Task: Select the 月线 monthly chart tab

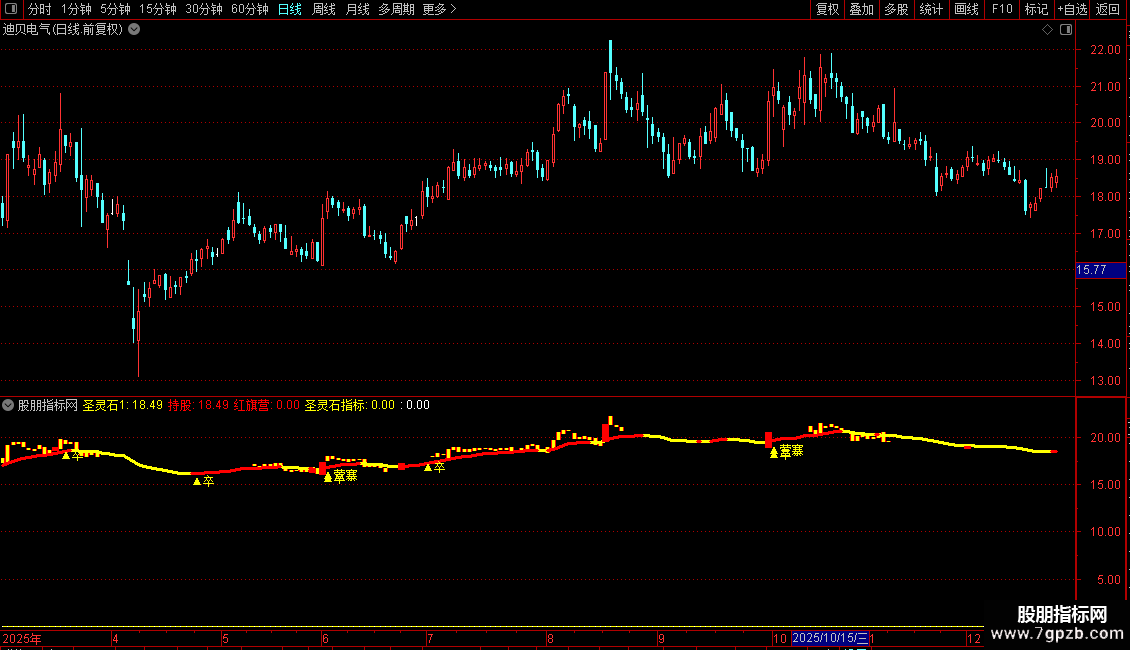Action: (x=357, y=9)
